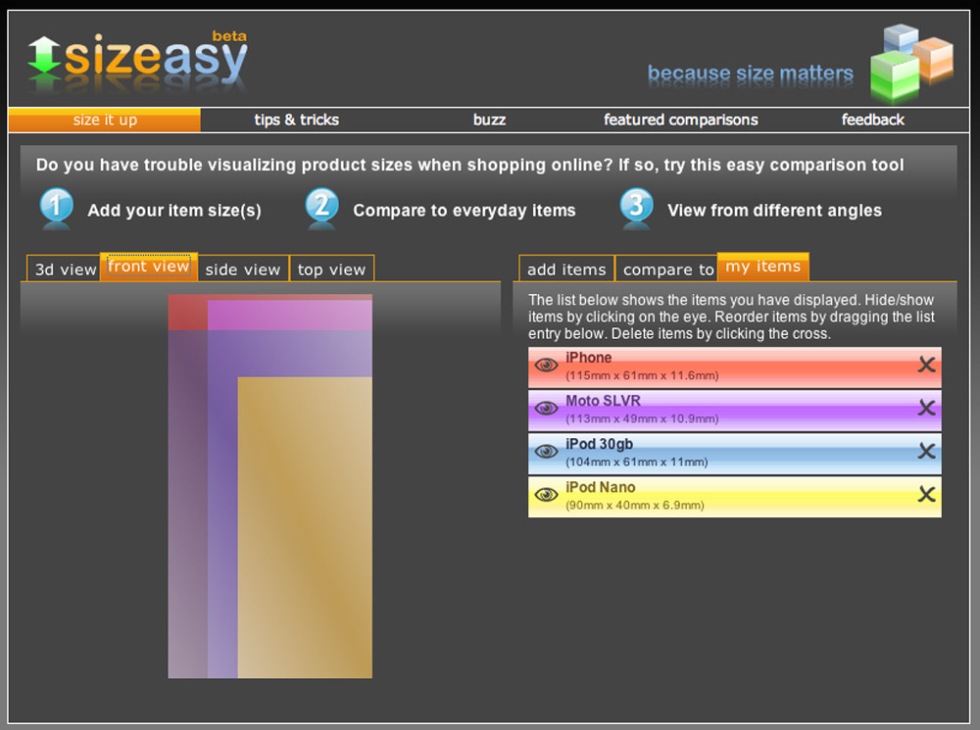Open the top view tab
This screenshot has height=730, width=980.
pos(332,269)
